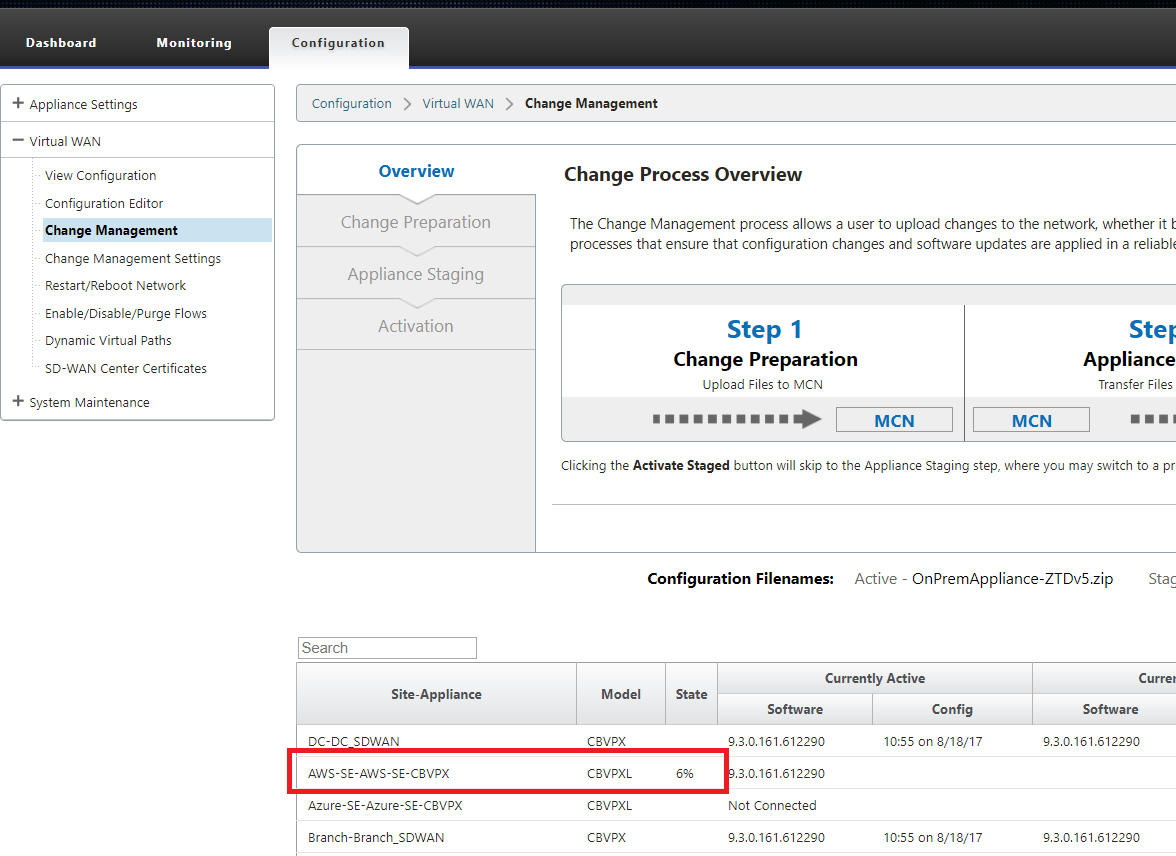Click the MCN box under Step 2
This screenshot has width=1176, height=856.
pos(1031,420)
